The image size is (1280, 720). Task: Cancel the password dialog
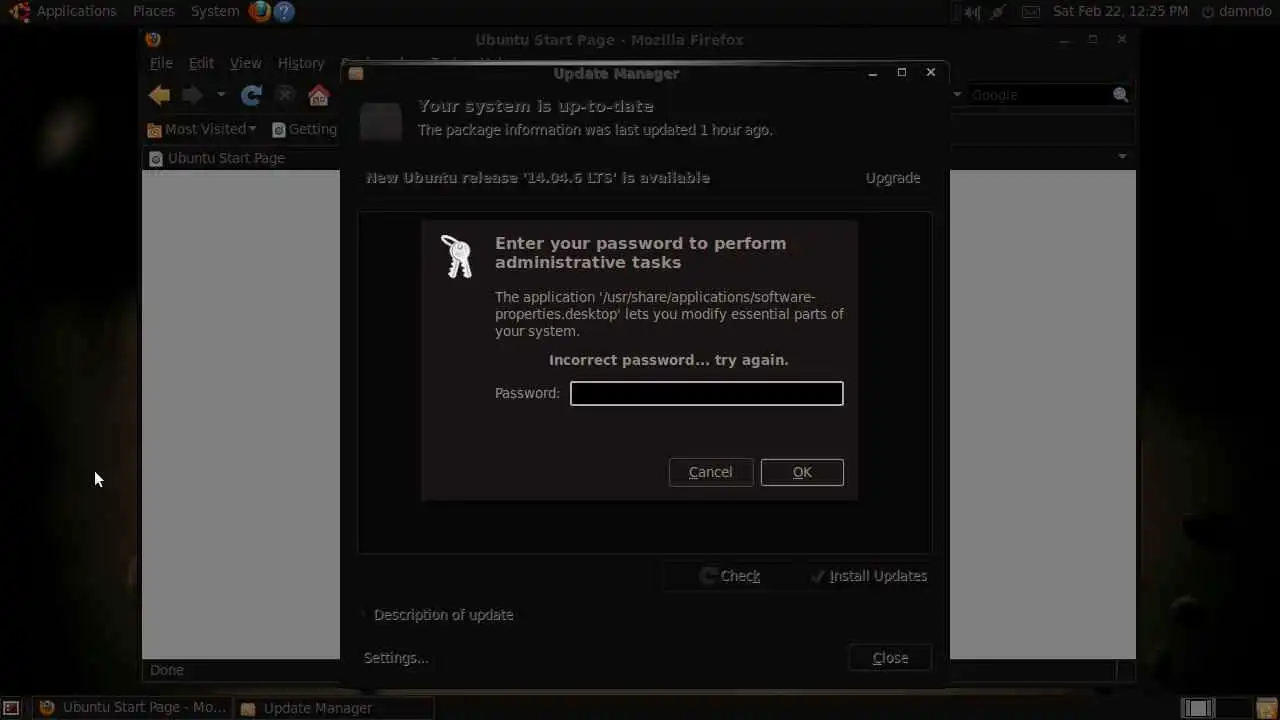pyautogui.click(x=710, y=472)
